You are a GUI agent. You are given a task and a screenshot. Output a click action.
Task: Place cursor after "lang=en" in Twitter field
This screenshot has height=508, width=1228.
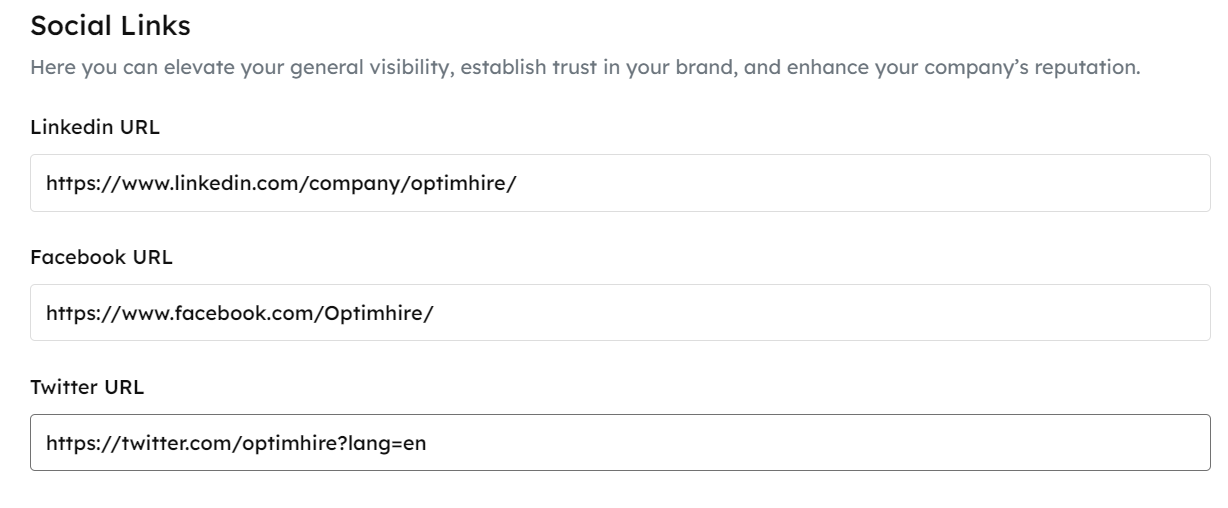(x=429, y=444)
